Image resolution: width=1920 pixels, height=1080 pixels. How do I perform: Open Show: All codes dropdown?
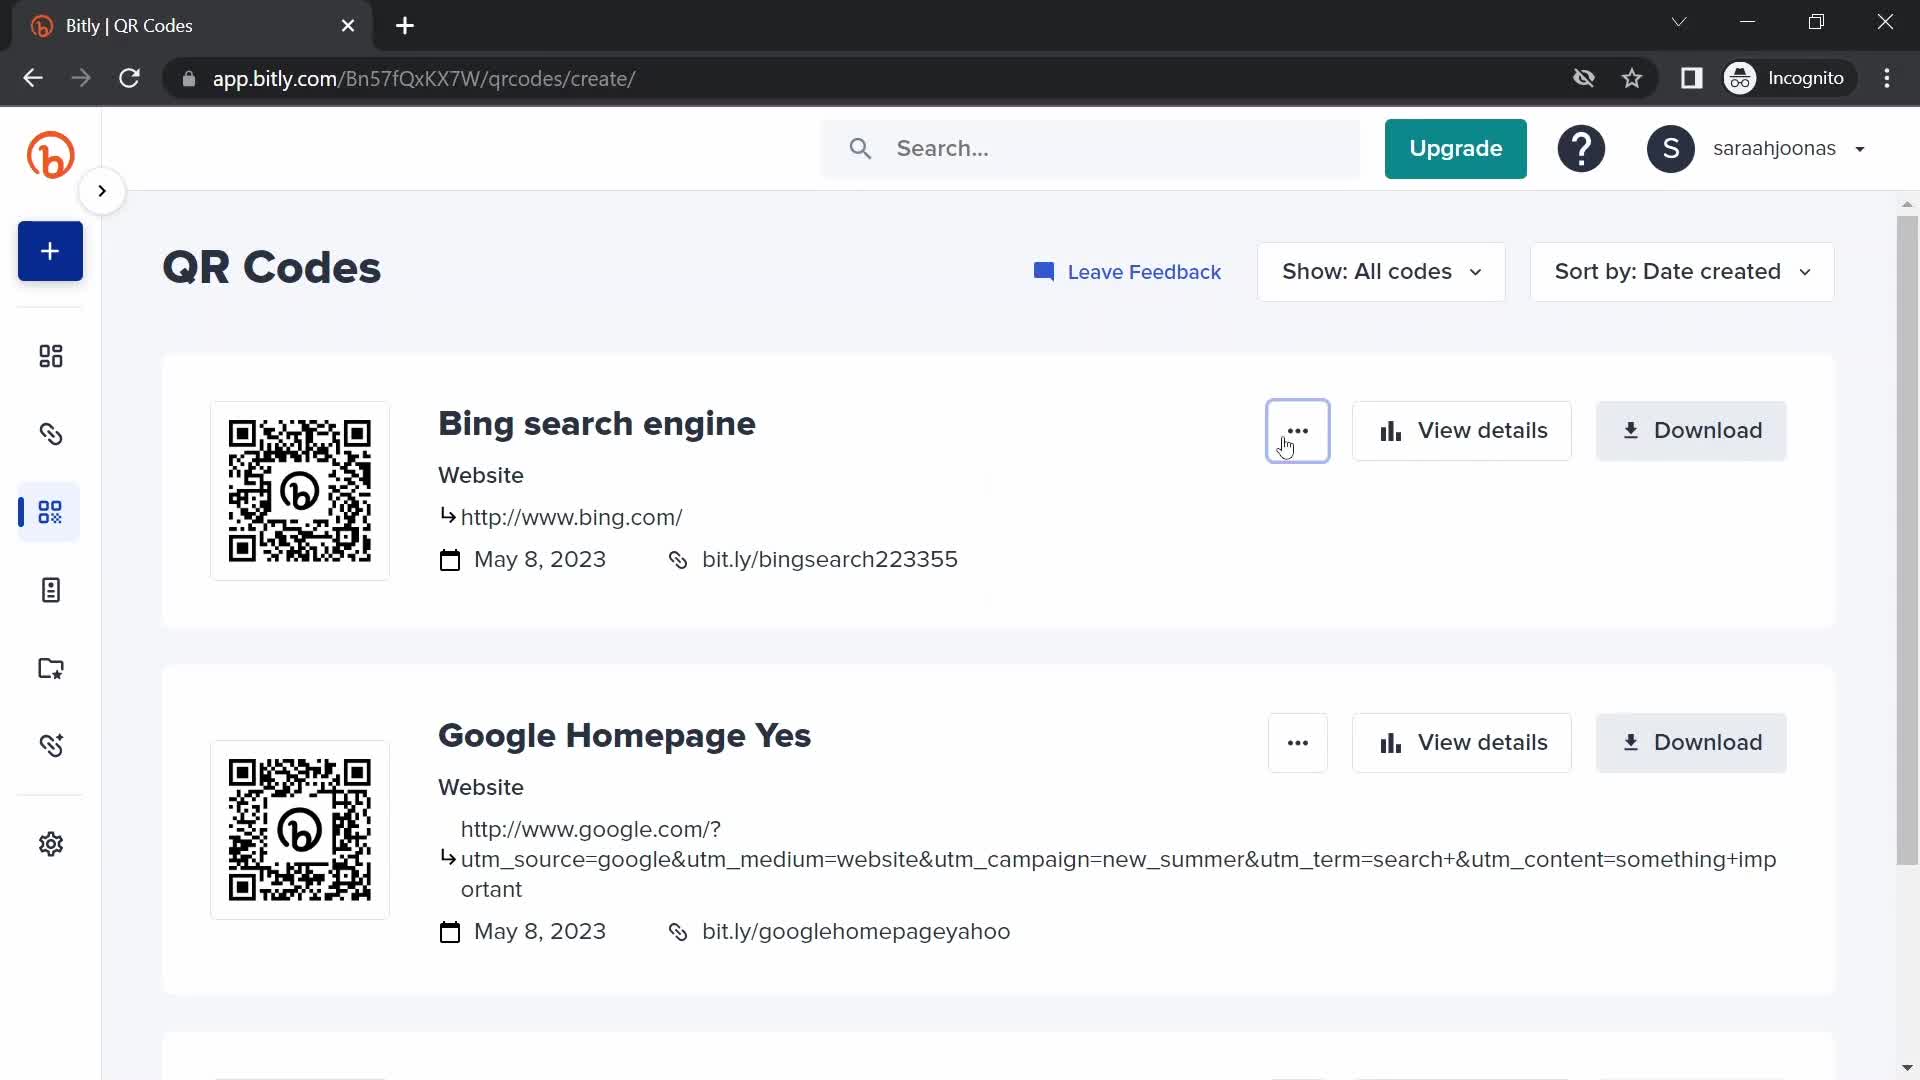[x=1381, y=272]
